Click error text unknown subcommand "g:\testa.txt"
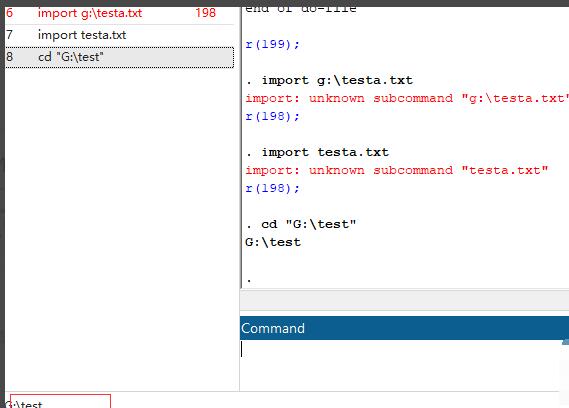This screenshot has height=408, width=569. tap(439, 98)
